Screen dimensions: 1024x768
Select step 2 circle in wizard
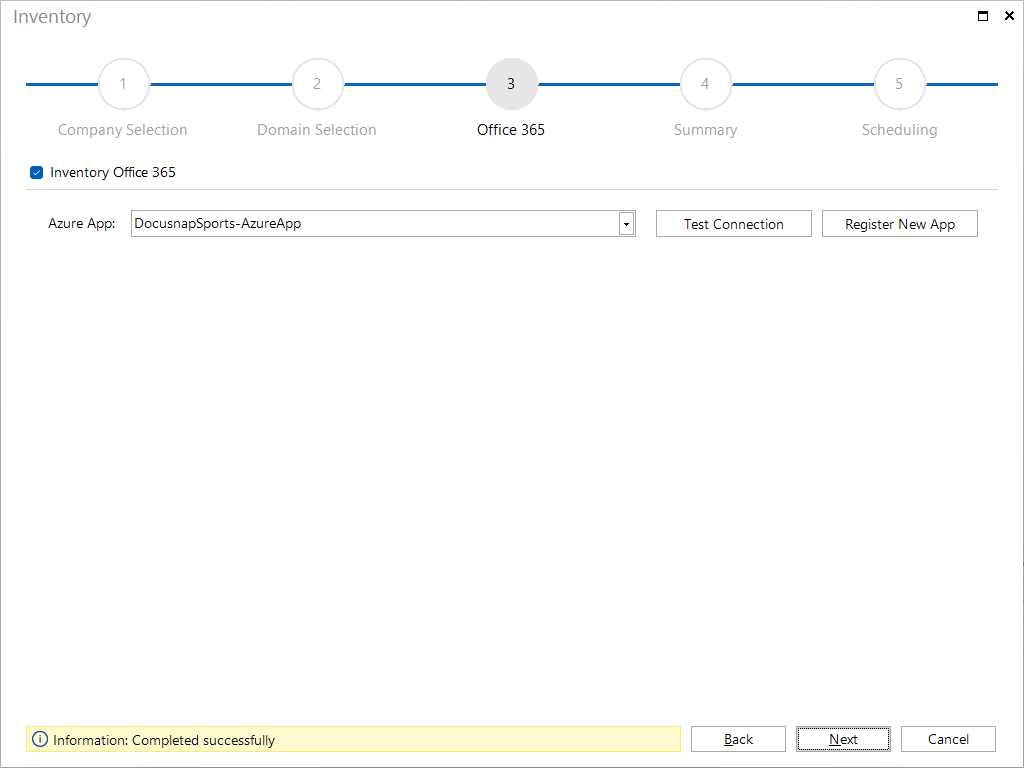[317, 84]
